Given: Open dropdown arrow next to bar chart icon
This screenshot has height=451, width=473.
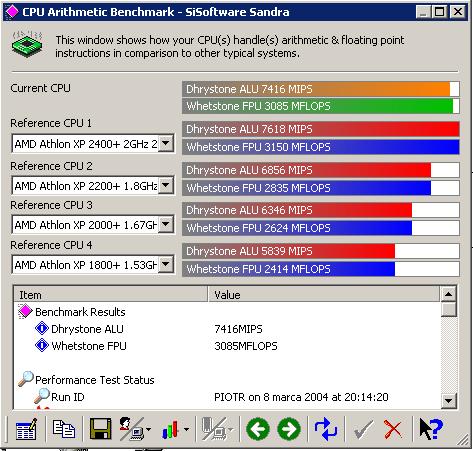Looking at the screenshot, I should coord(186,429).
